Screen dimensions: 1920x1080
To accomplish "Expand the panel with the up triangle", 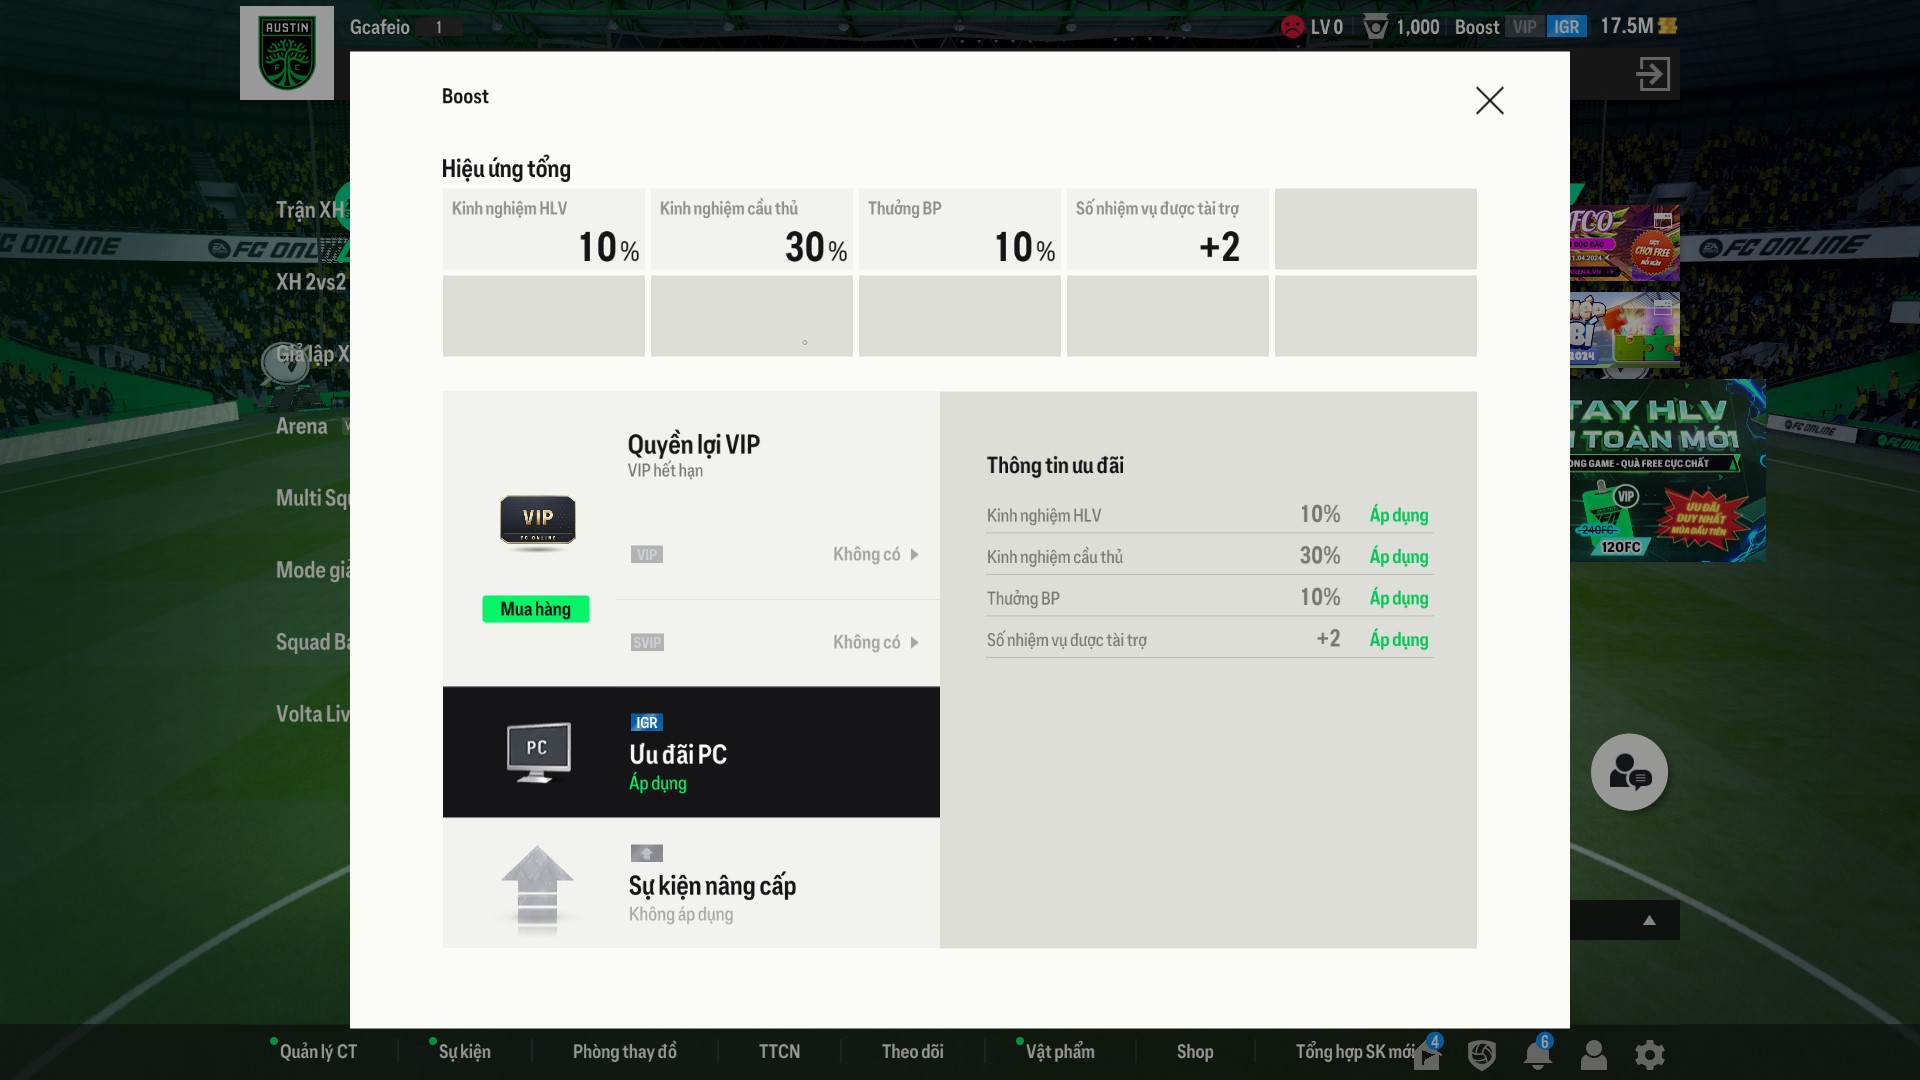I will pos(1649,920).
